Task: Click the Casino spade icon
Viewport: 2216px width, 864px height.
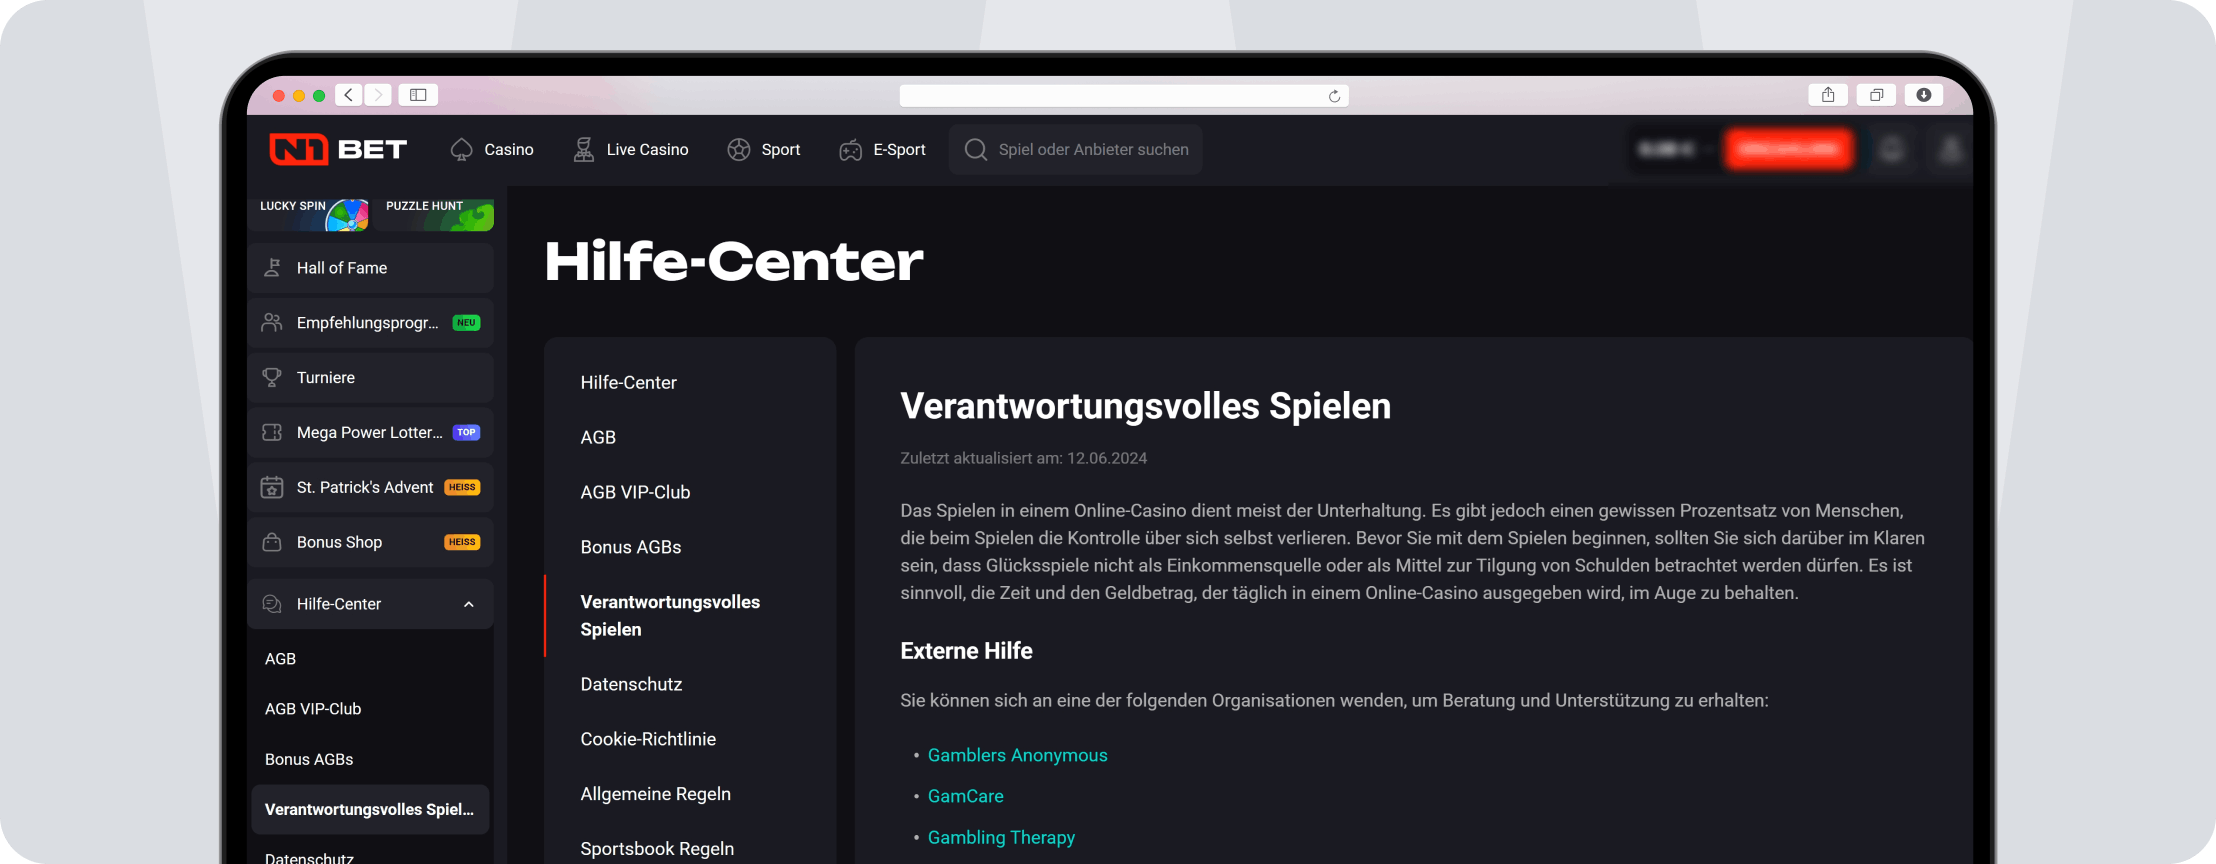Action: click(462, 149)
